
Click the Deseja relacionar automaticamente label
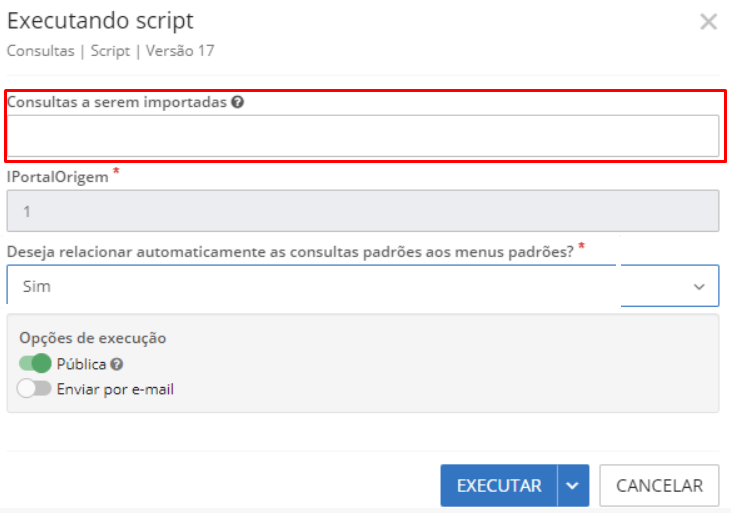(x=290, y=252)
